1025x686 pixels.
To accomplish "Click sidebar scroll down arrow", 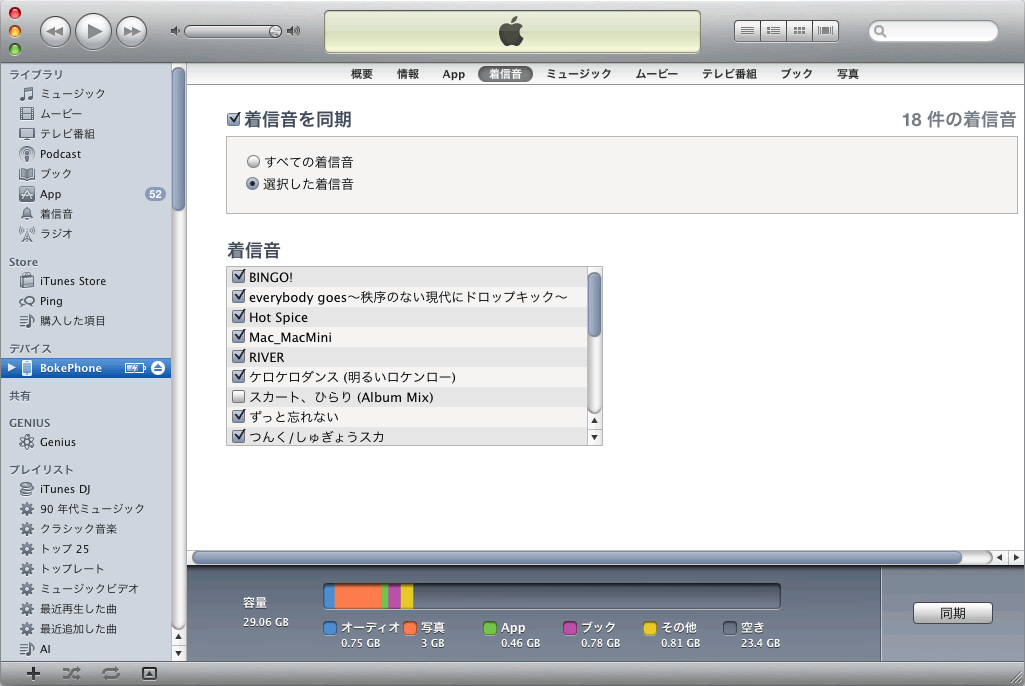I will pos(178,653).
